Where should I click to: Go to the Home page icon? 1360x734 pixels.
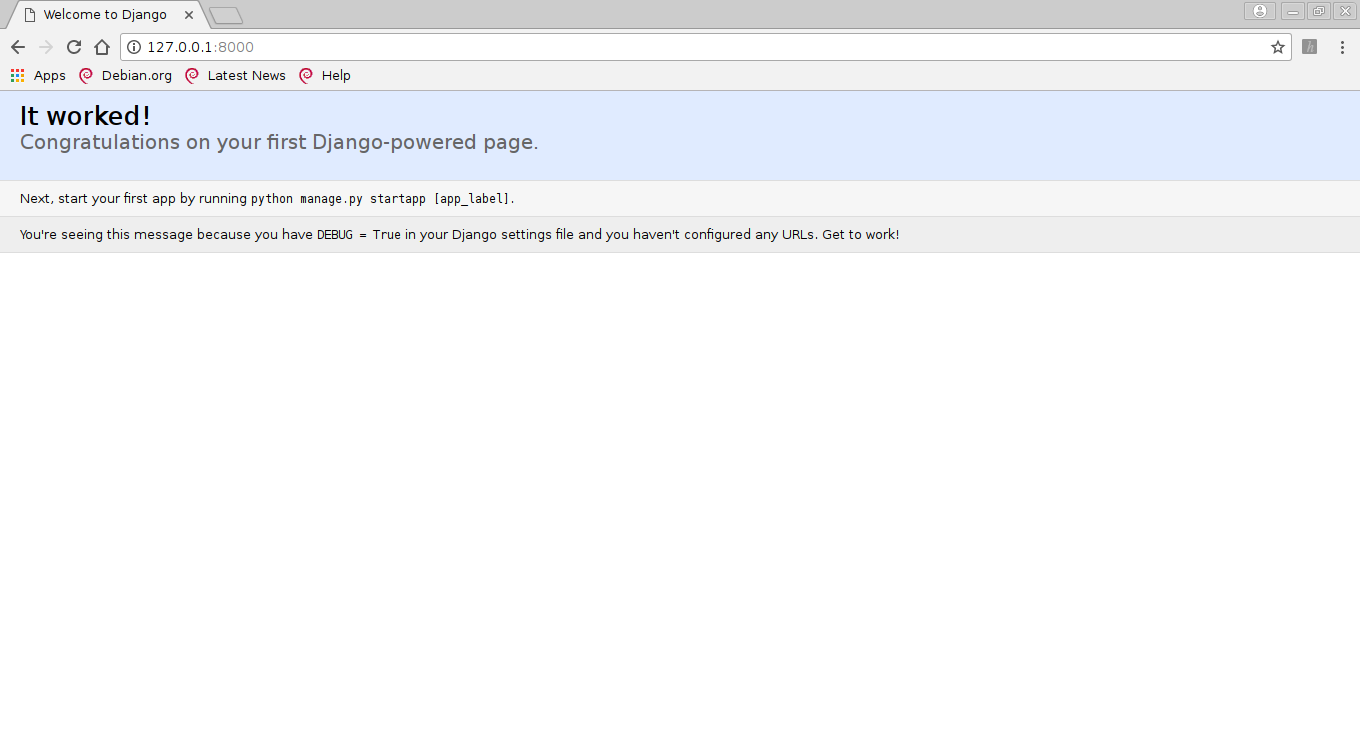coord(102,47)
